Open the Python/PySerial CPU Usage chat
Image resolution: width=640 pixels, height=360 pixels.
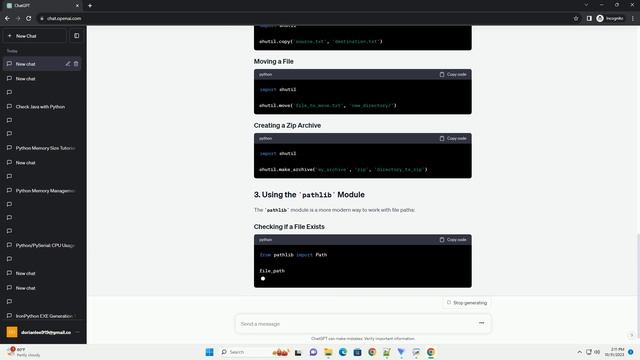tap(42, 245)
